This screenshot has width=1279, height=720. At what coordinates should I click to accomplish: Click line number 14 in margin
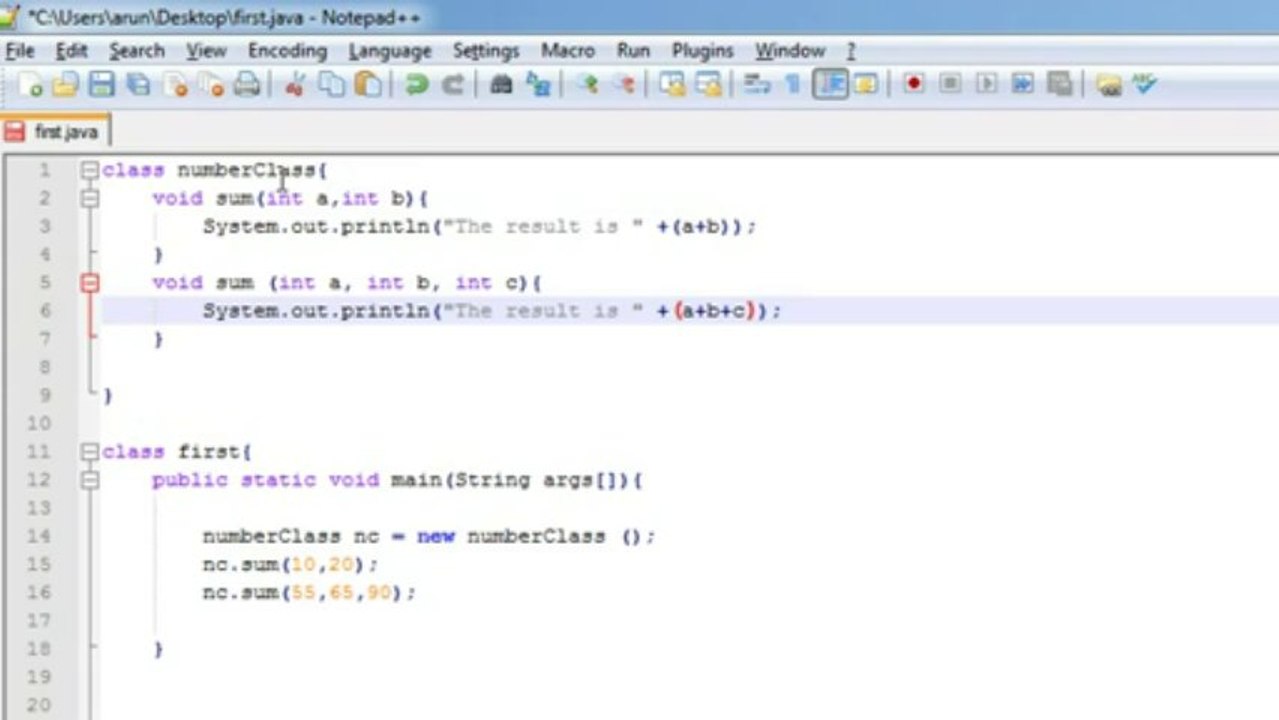(x=39, y=536)
